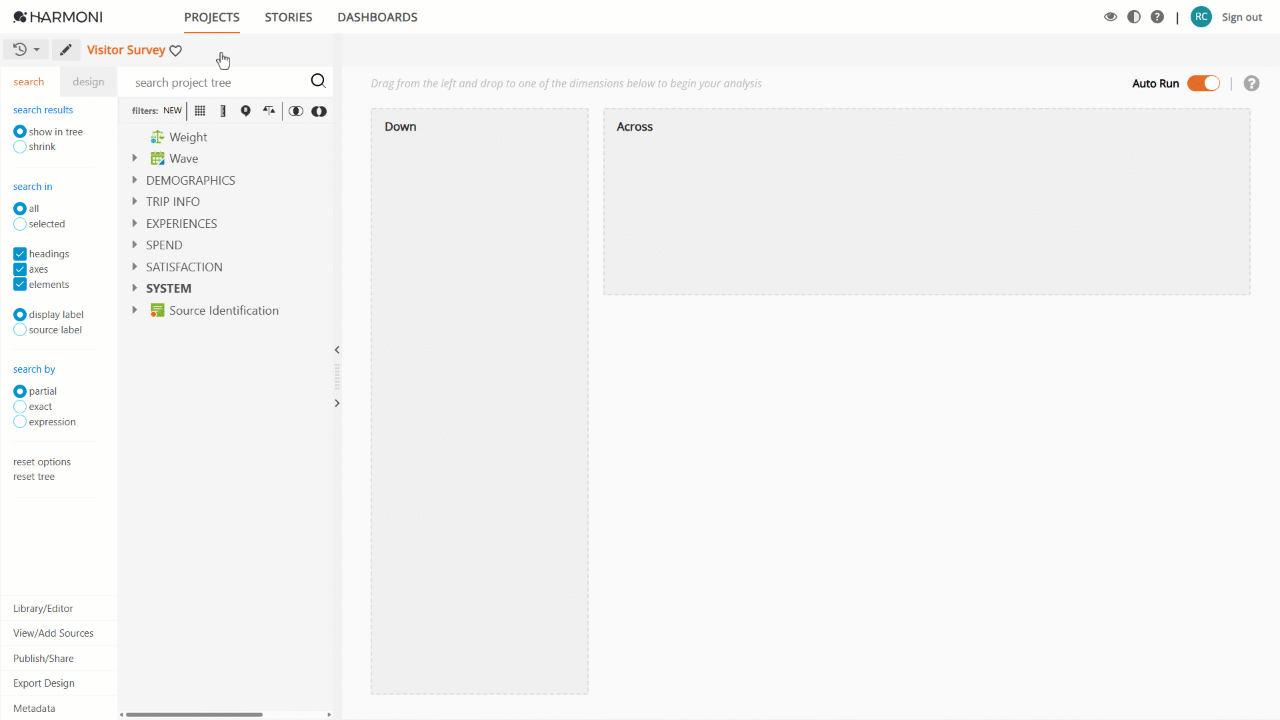
Task: Open Publish/Share
Action: pyautogui.click(x=43, y=658)
